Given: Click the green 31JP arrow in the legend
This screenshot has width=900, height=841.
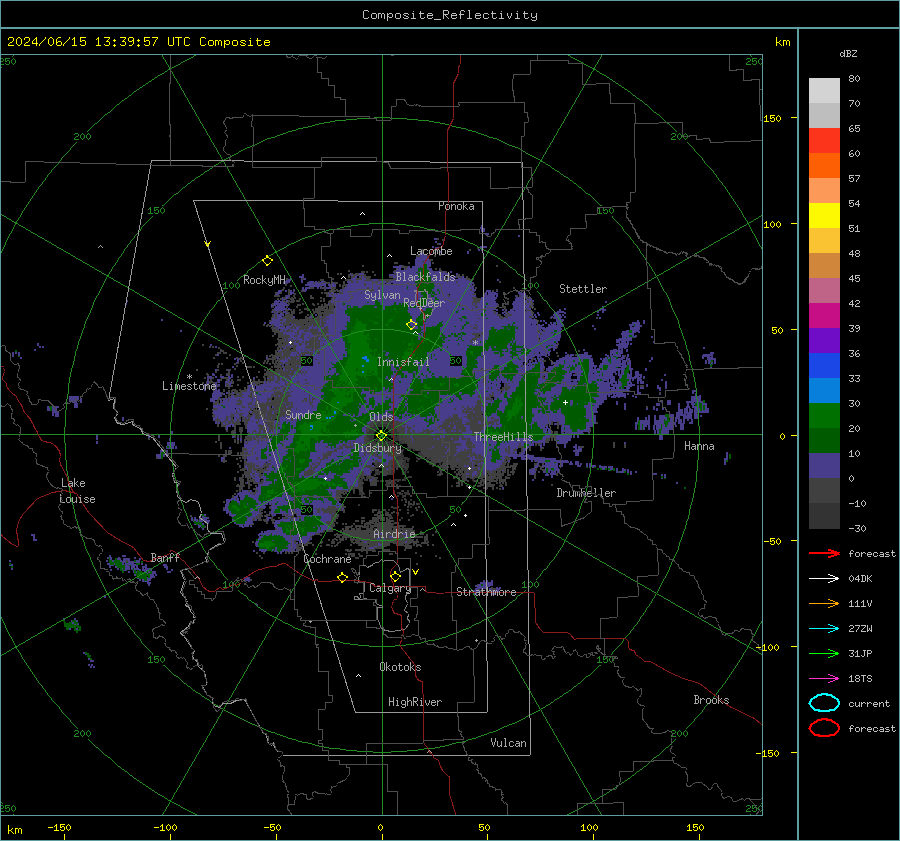Looking at the screenshot, I should click(824, 653).
